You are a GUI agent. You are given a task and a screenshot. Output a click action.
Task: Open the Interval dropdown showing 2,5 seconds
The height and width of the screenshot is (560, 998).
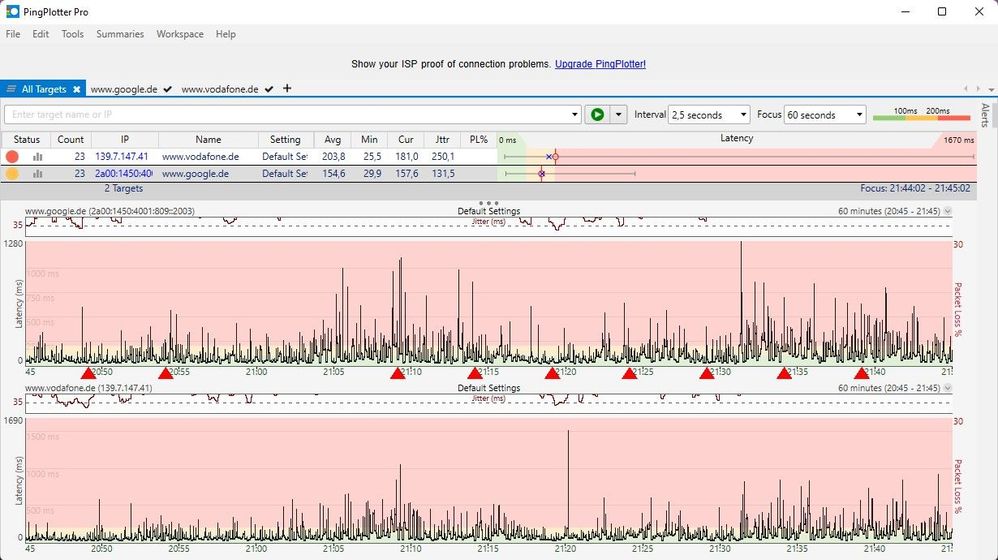click(709, 115)
